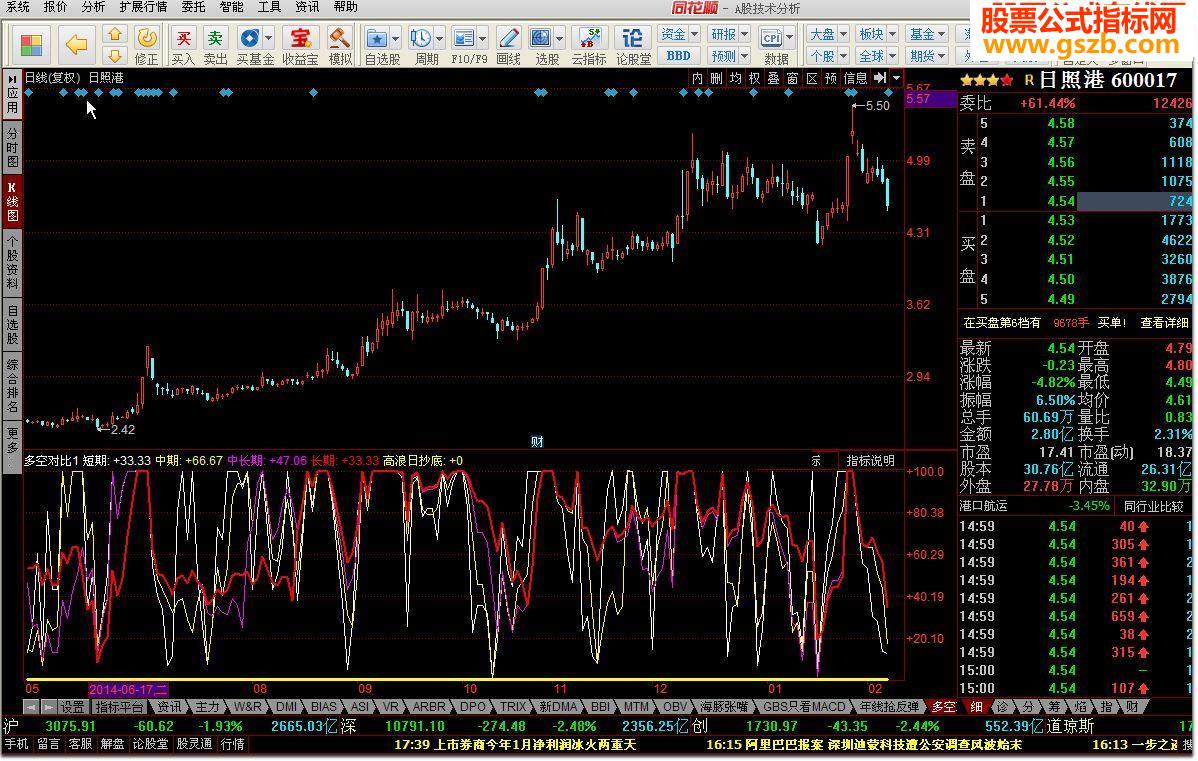Expand the 基金 dropdown
The width and height of the screenshot is (1198, 761).
click(x=928, y=34)
